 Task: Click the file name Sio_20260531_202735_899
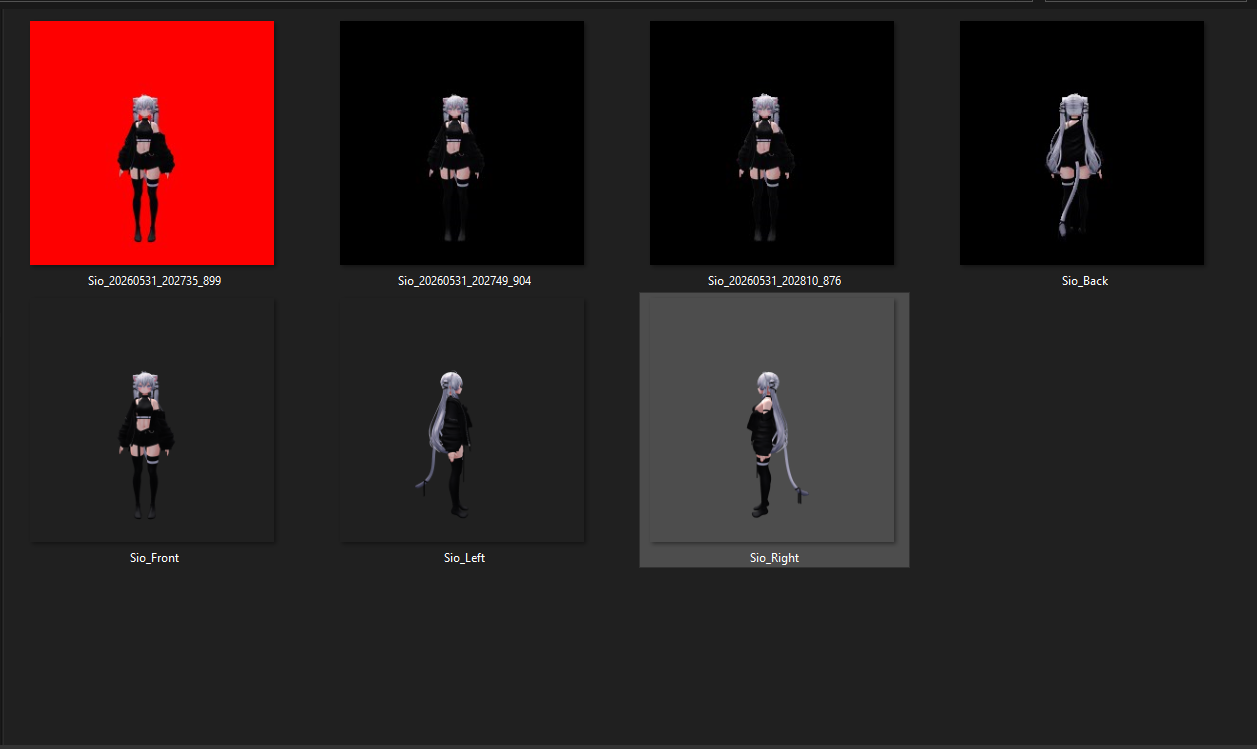[154, 281]
